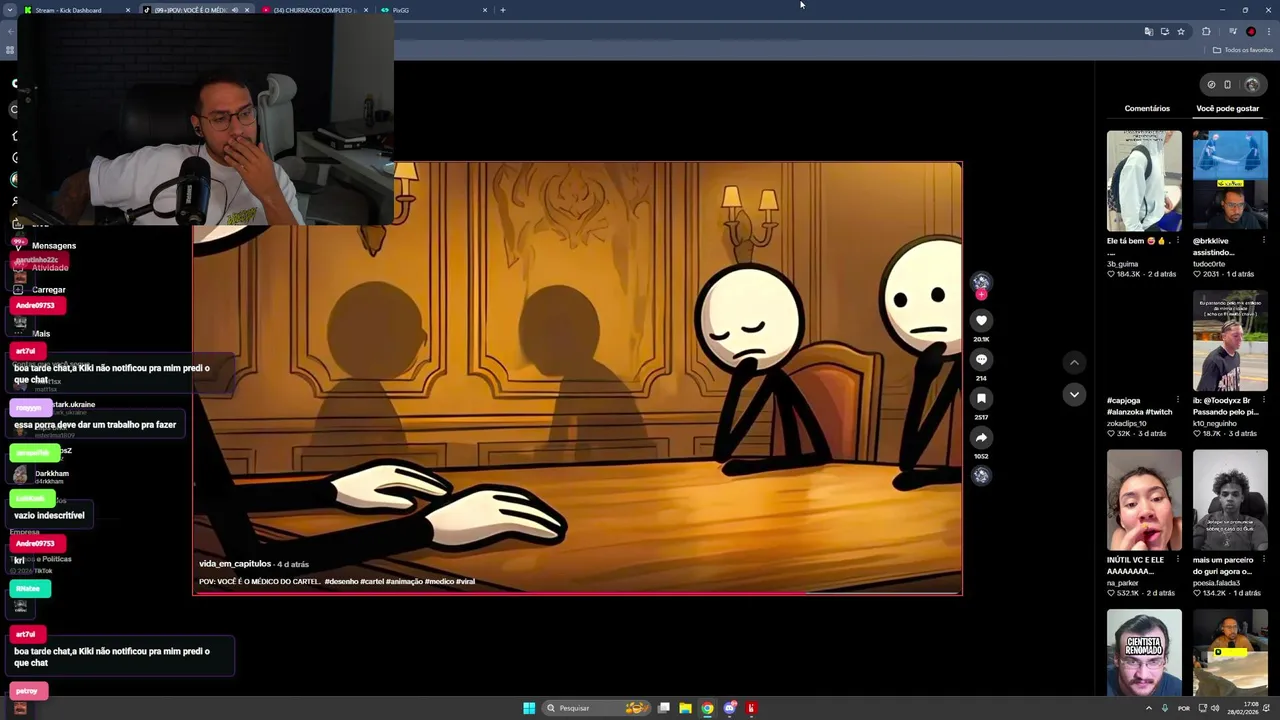
Task: Bookmark page with browser star icon
Action: coord(1181,32)
